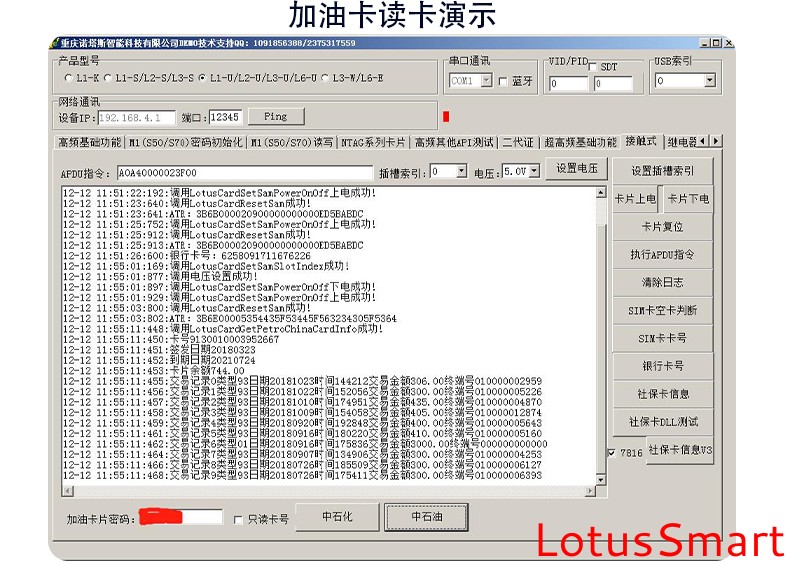The height and width of the screenshot is (565, 790).
Task: Click the 加油卡片密码 password field
Action: click(180, 517)
